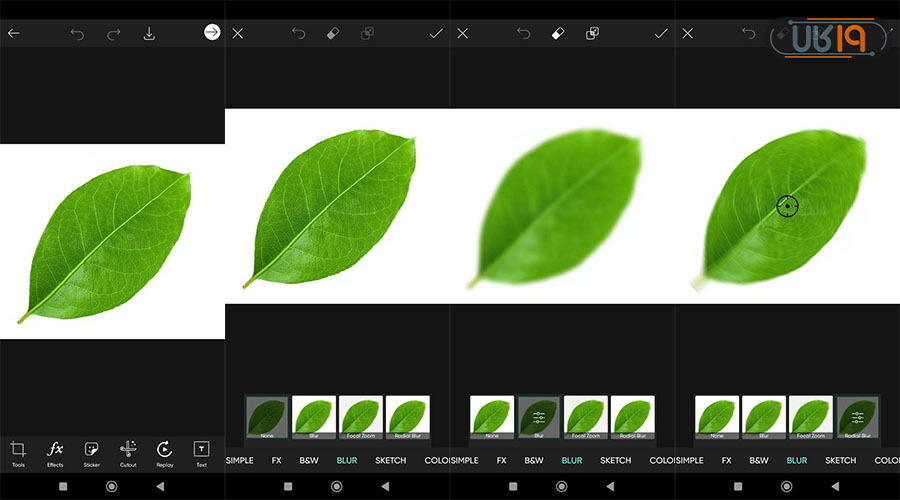Tap the Replay tool icon
Screen dimensions: 900x500
(165, 452)
